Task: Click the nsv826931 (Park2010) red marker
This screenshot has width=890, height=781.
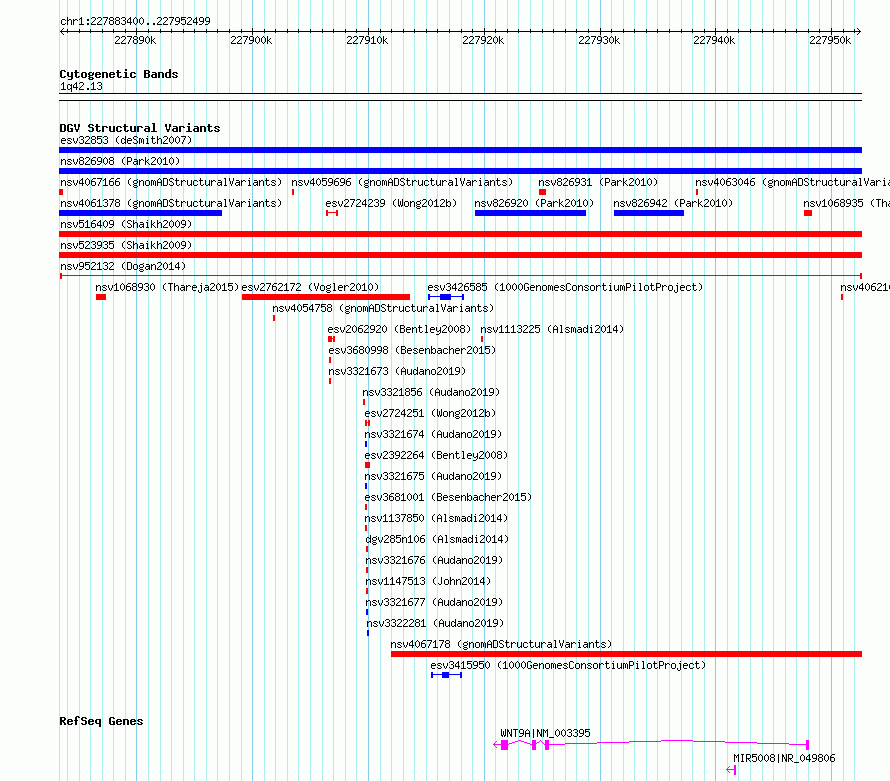Action: coord(543,192)
